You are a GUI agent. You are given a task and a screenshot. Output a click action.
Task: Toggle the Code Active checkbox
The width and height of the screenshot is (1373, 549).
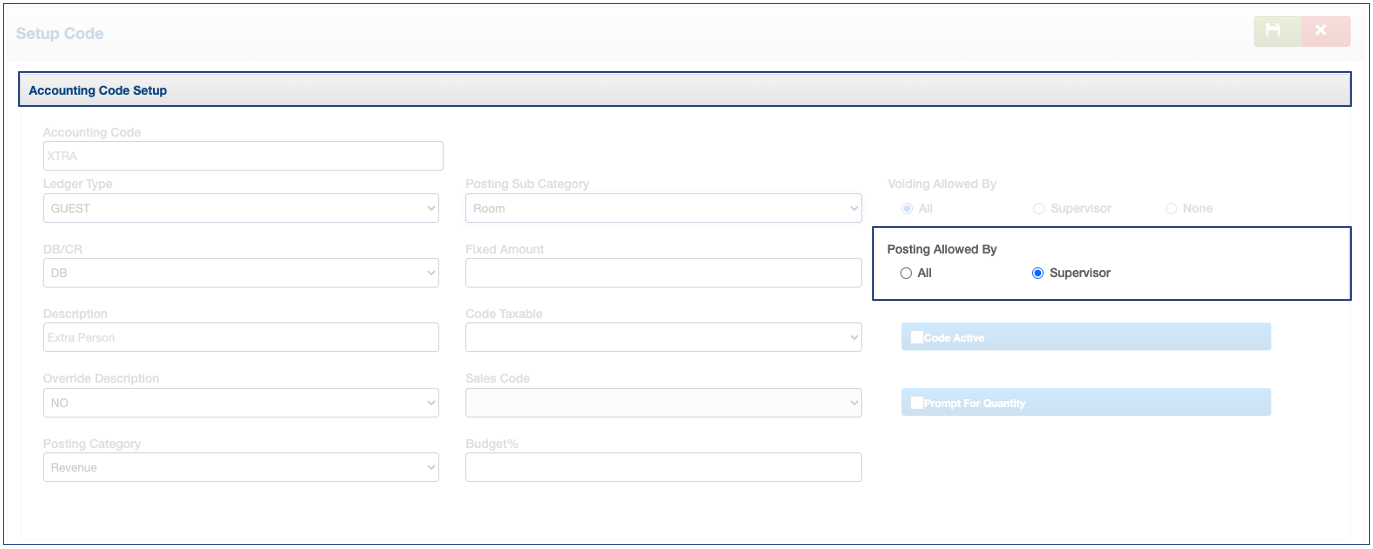[x=917, y=337]
